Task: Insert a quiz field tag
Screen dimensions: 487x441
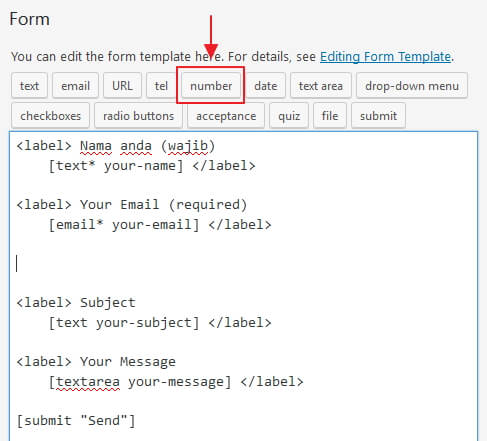Action: (x=289, y=116)
